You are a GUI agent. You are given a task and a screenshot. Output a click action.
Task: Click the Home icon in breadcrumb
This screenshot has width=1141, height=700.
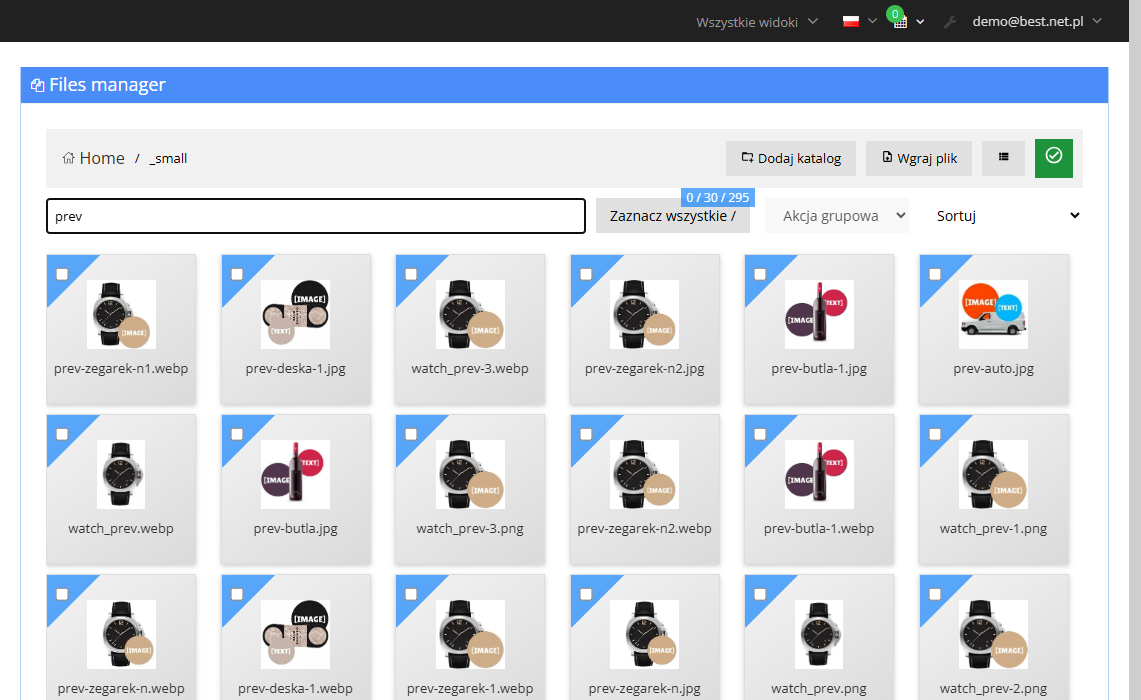pos(68,158)
